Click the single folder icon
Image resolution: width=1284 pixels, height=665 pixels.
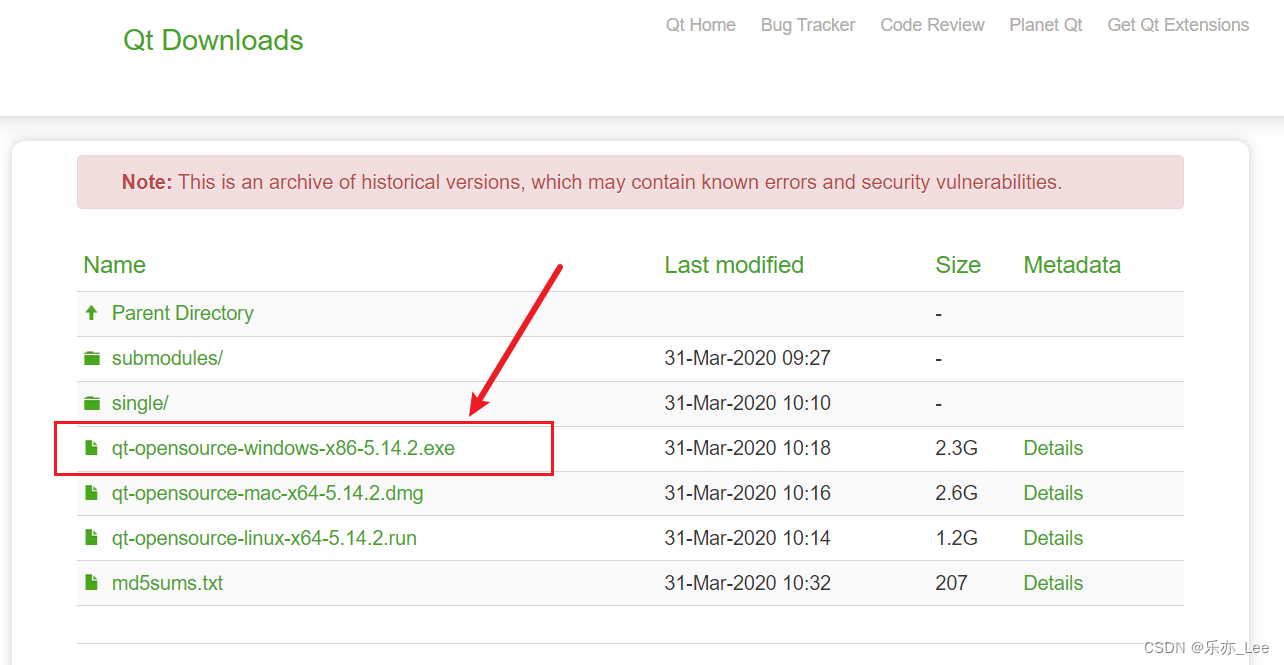point(92,403)
